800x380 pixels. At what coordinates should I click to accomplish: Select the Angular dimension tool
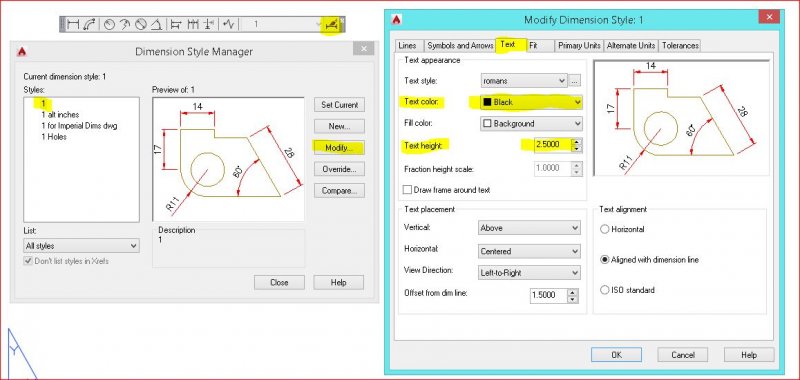coord(157,24)
